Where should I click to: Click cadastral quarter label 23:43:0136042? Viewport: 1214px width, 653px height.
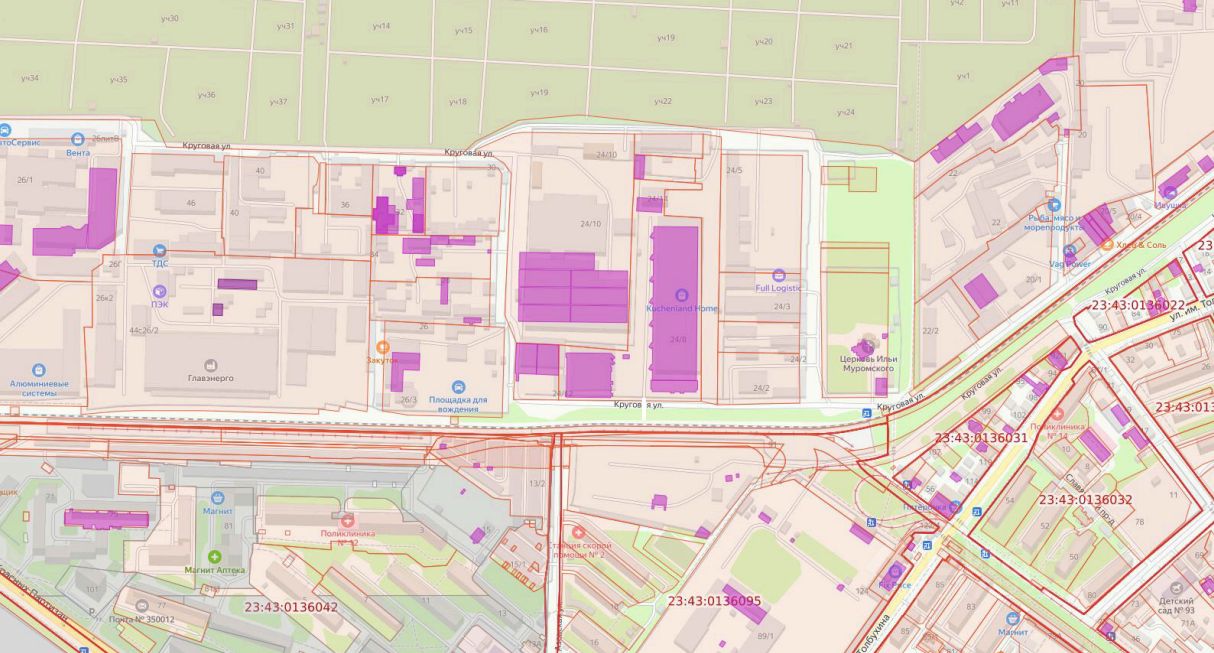(291, 606)
